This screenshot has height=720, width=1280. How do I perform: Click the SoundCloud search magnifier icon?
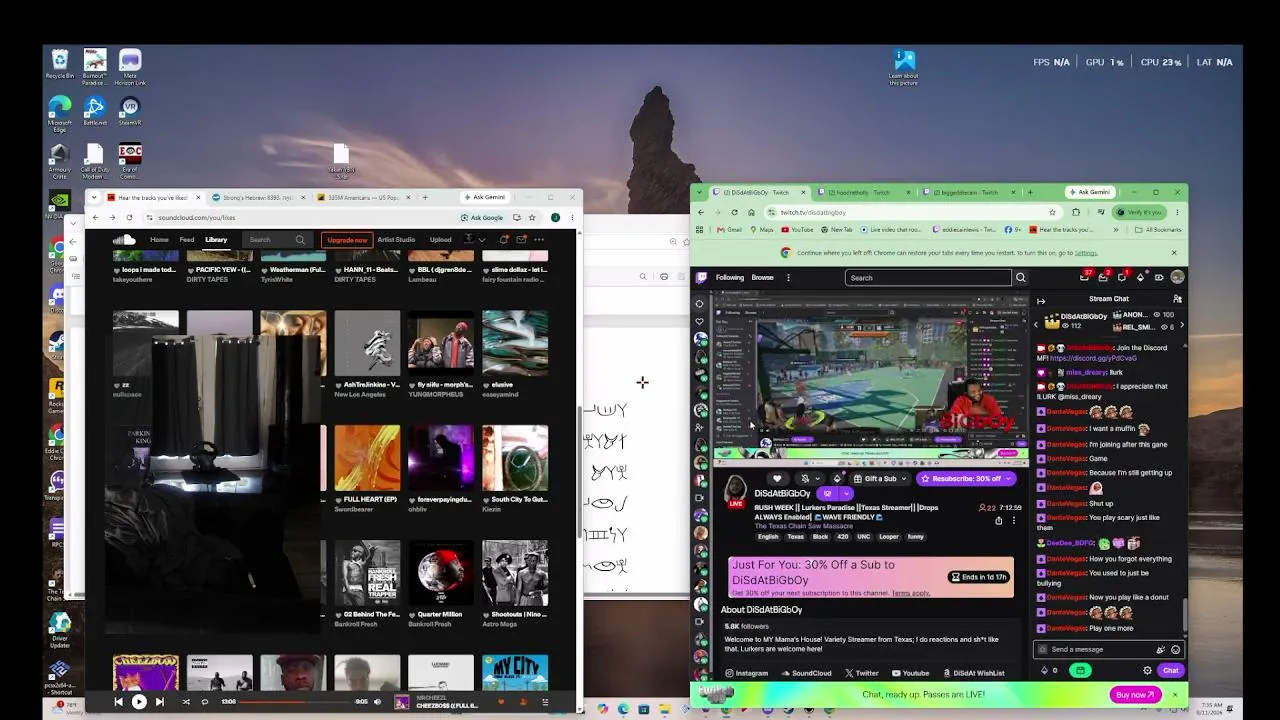pos(300,240)
